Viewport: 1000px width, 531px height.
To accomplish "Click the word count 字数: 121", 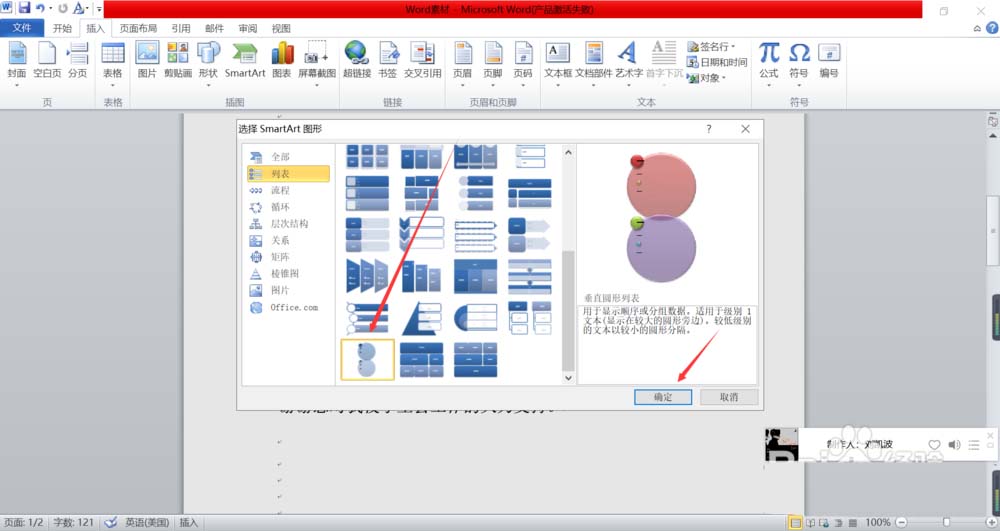I will click(73, 522).
